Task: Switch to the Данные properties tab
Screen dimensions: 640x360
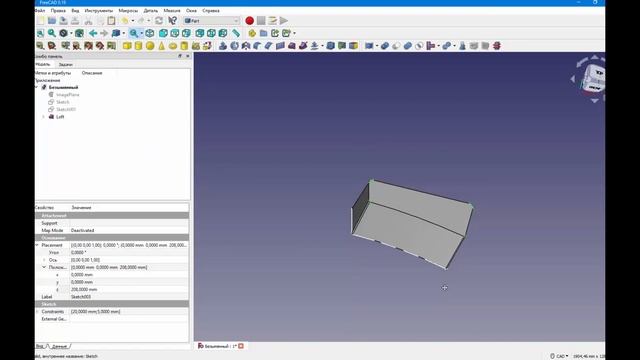Action: pyautogui.click(x=60, y=346)
